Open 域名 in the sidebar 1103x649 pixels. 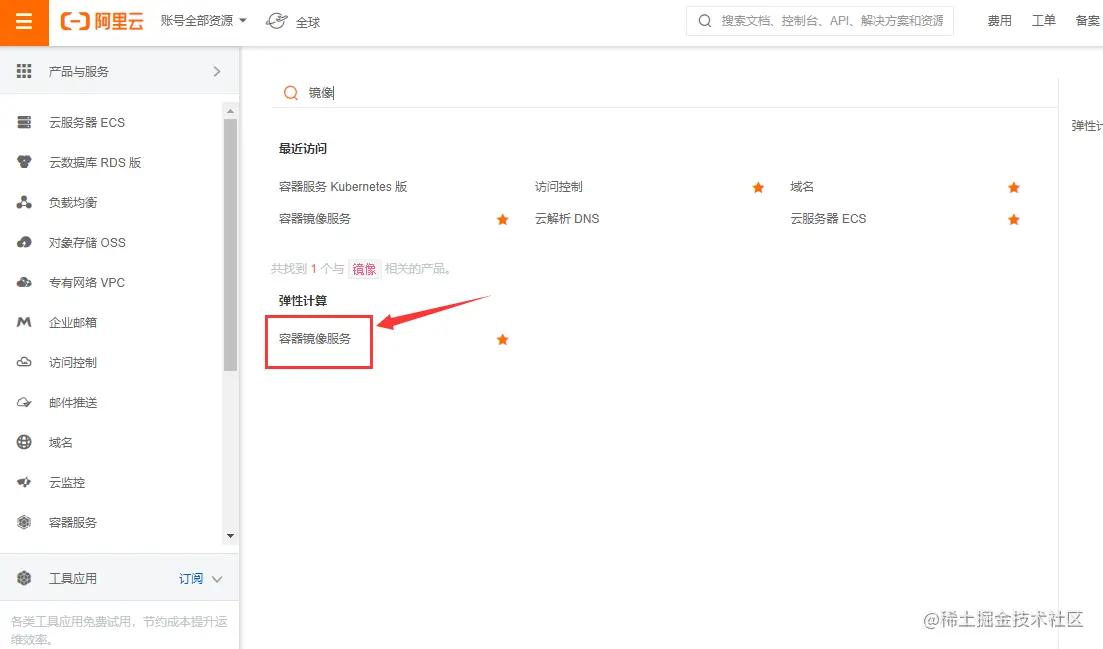(60, 443)
